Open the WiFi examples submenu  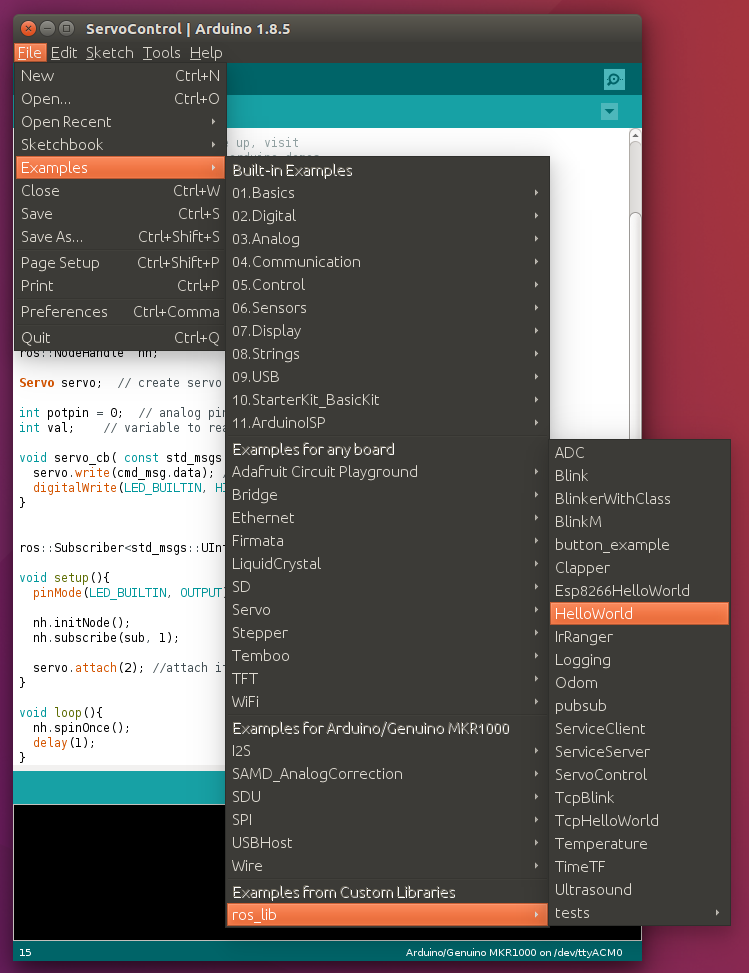pyautogui.click(x=387, y=701)
